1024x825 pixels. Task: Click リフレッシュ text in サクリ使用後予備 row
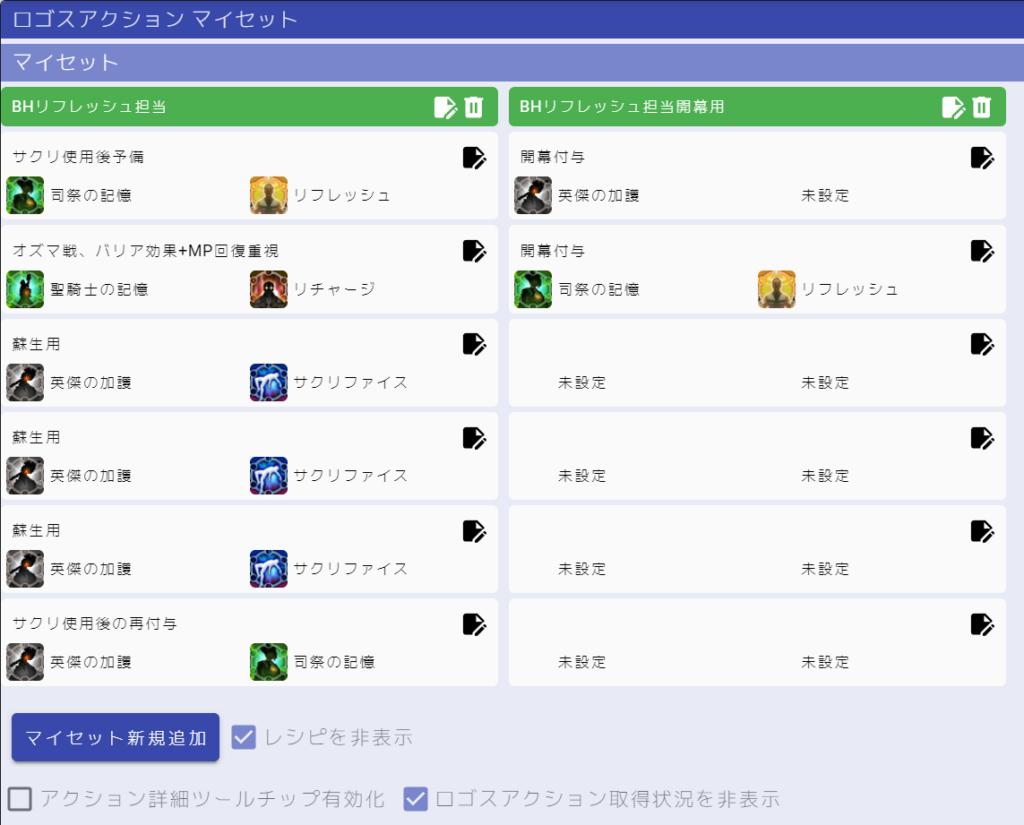pos(342,195)
